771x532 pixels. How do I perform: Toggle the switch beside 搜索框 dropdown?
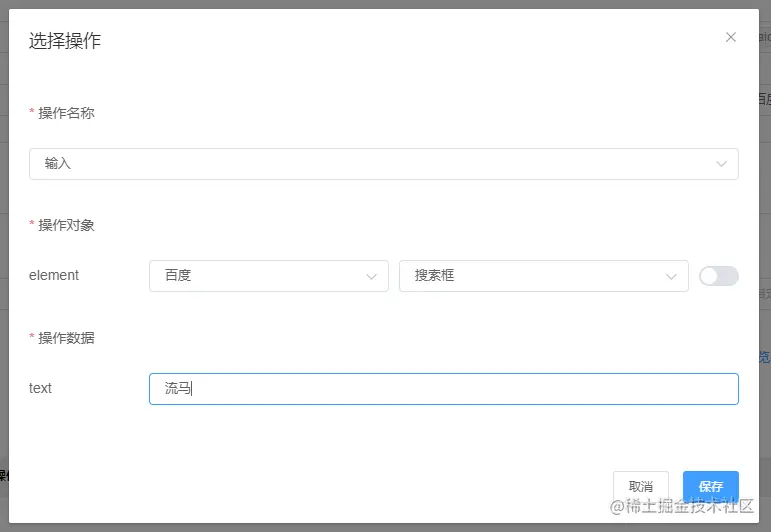click(x=719, y=276)
